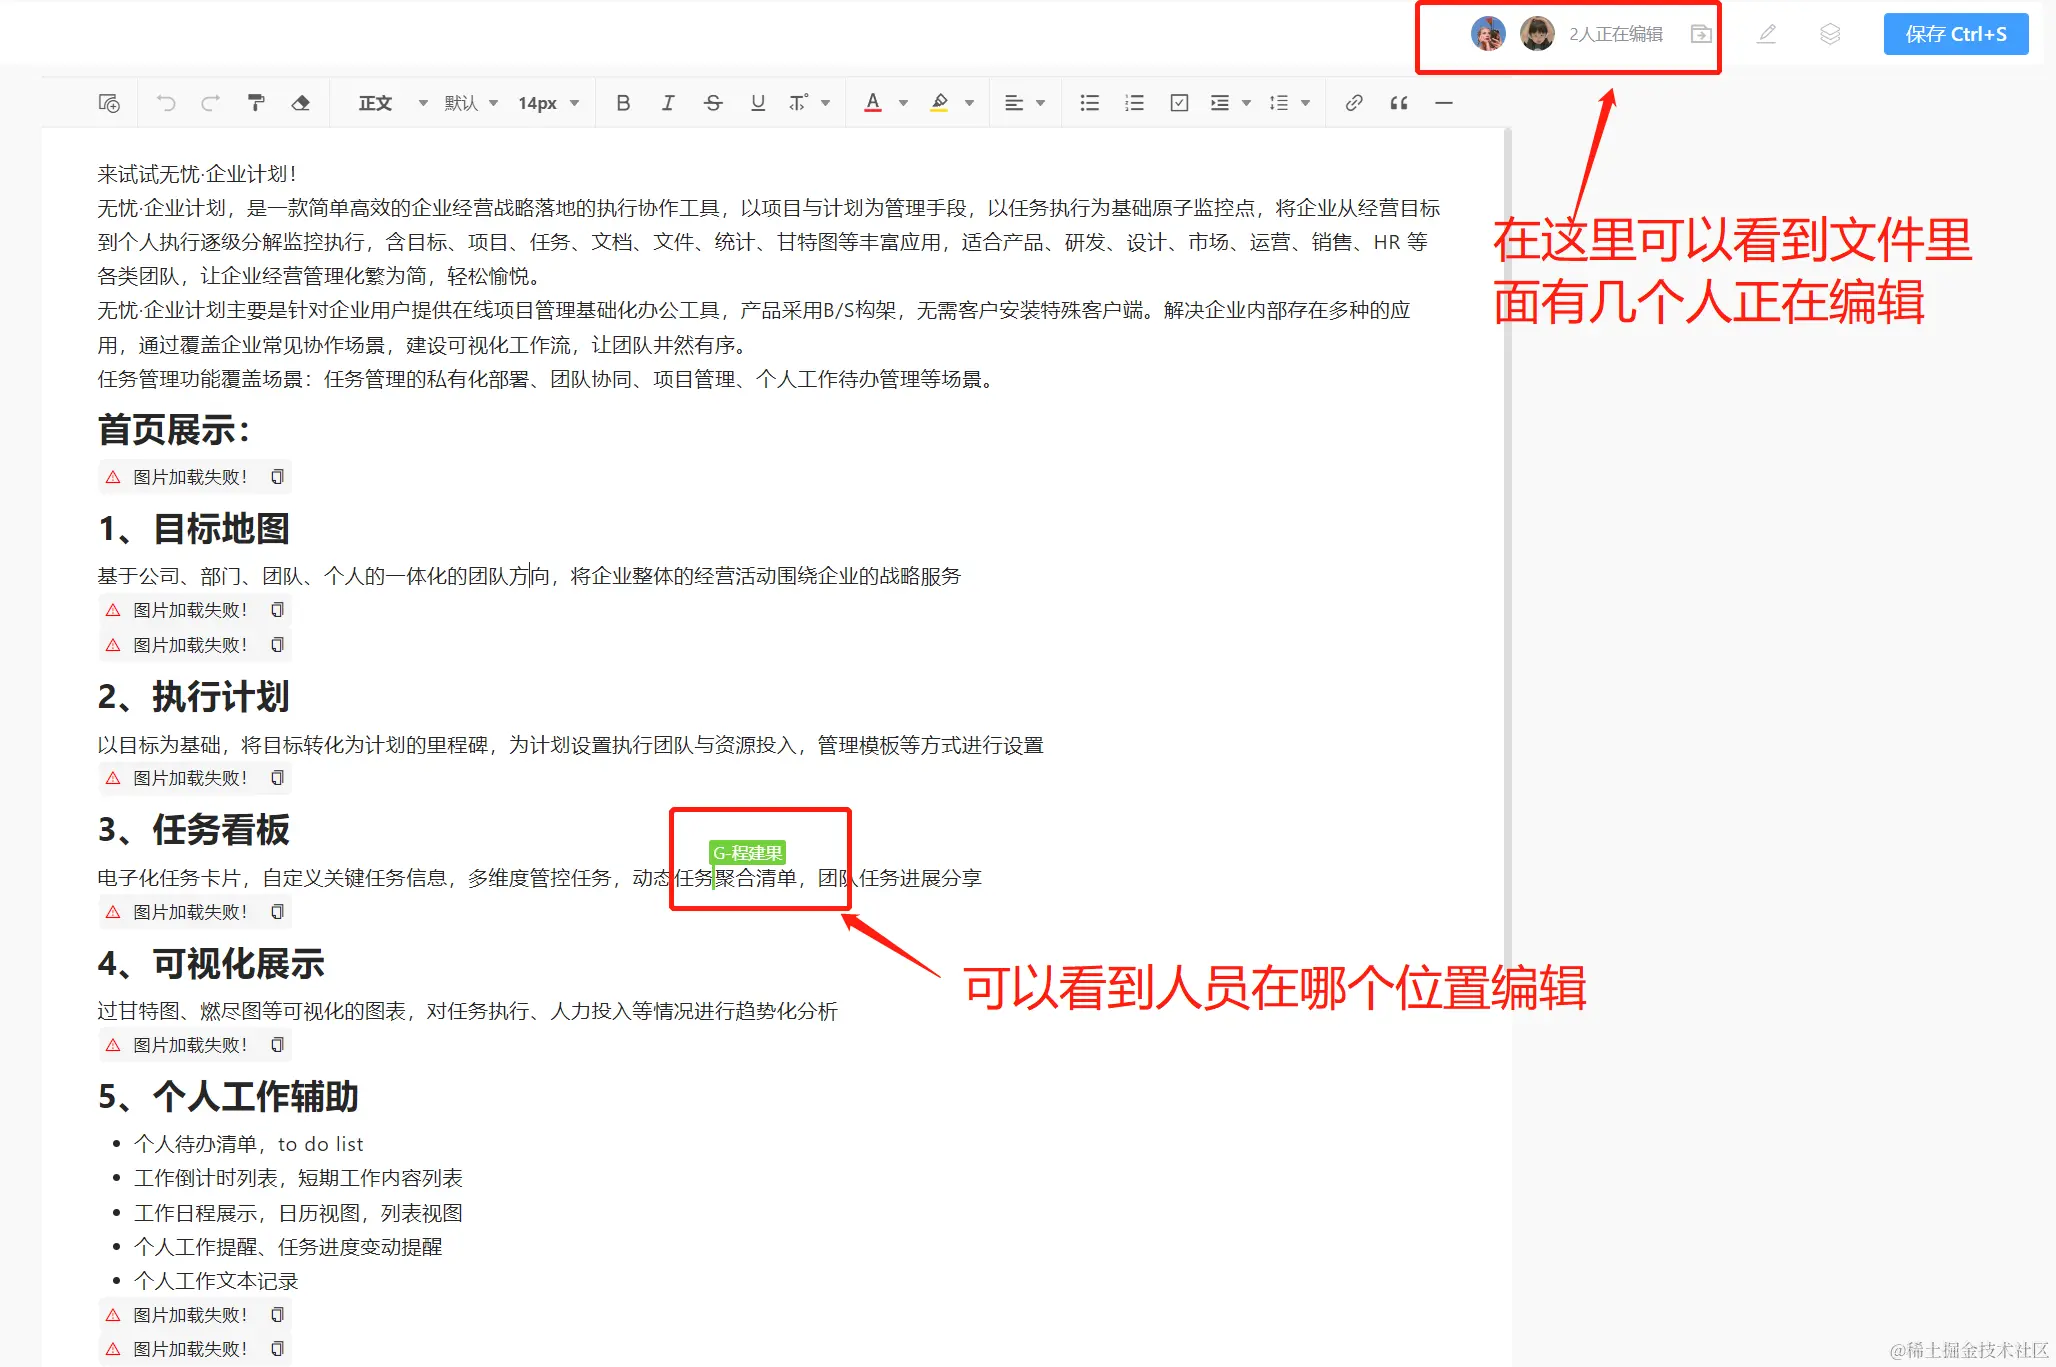Image resolution: width=2056 pixels, height=1367 pixels.
Task: Expand the alignment options arrow
Action: 1041,103
